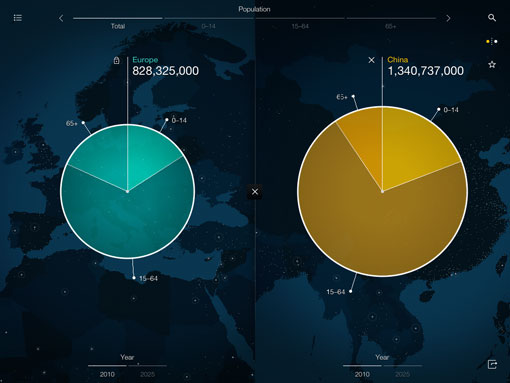Select the 0–14 tab at top

pos(209,26)
